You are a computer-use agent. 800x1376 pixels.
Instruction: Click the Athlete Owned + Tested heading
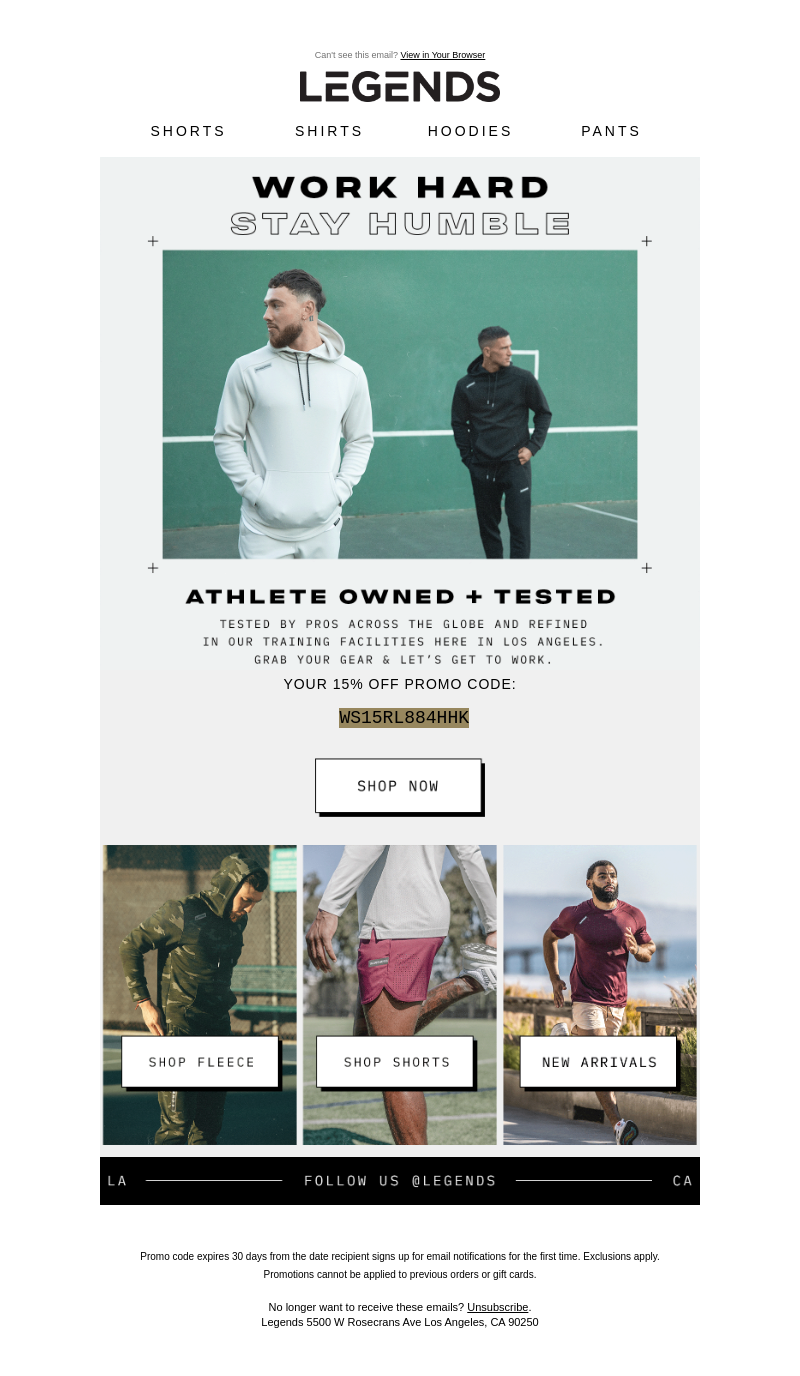tap(400, 597)
